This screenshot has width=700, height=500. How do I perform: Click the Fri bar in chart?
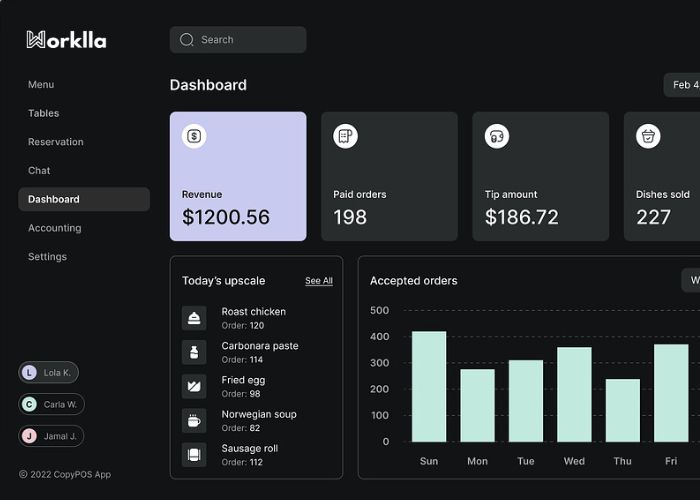click(671, 393)
